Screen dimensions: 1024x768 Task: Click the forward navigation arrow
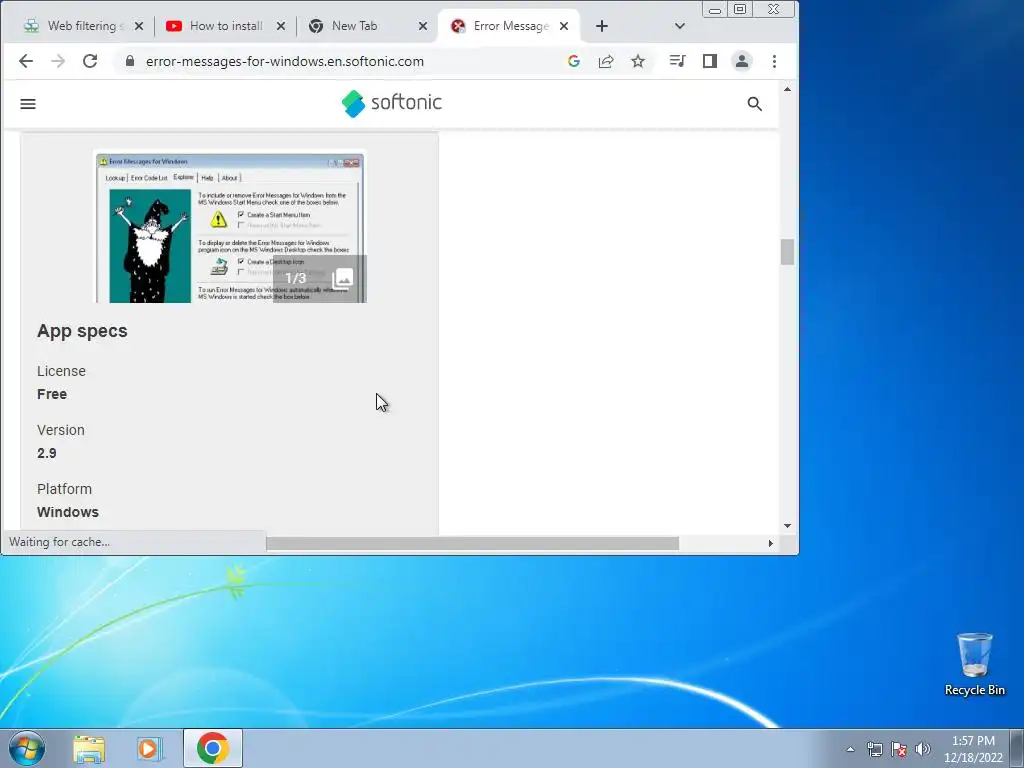[x=58, y=61]
